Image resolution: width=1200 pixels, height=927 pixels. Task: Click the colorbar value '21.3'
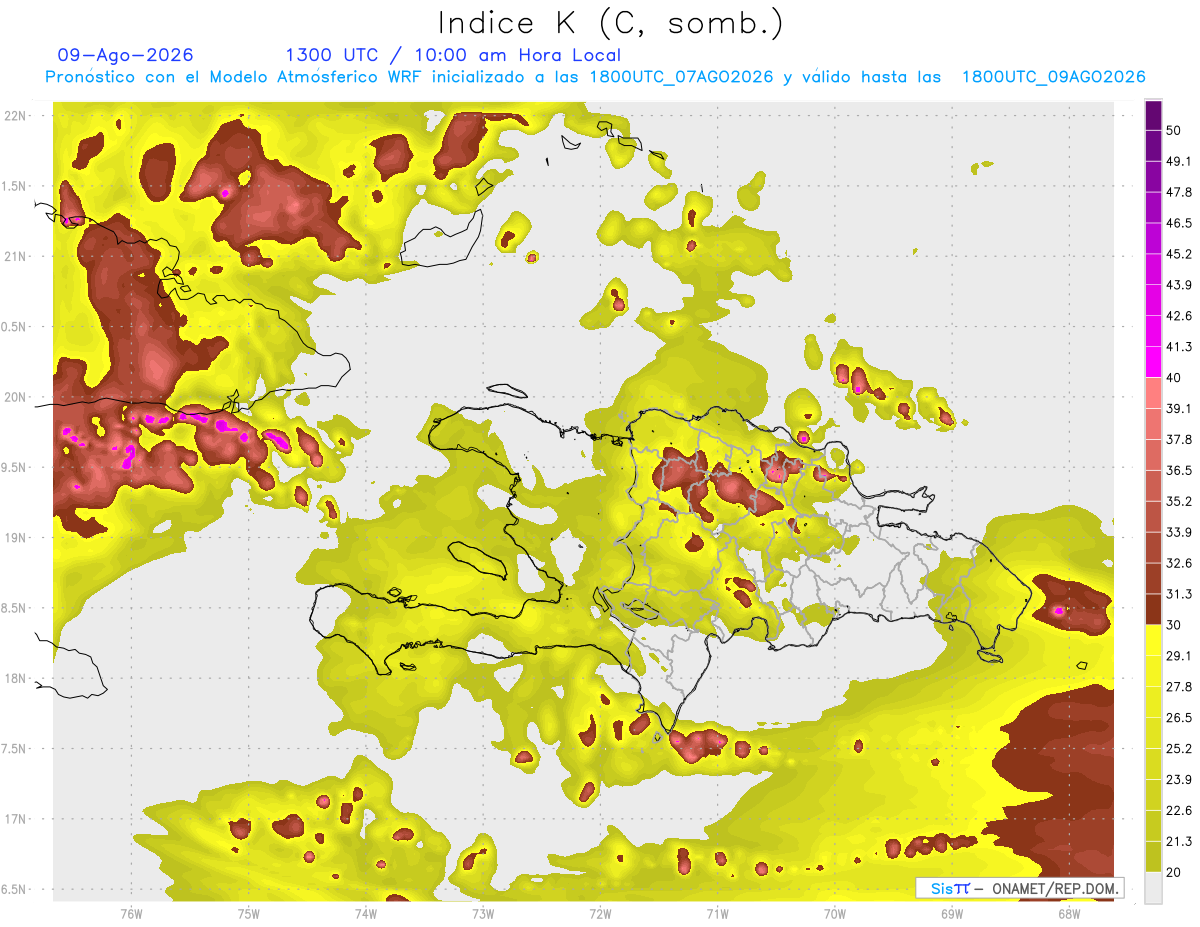click(1179, 841)
